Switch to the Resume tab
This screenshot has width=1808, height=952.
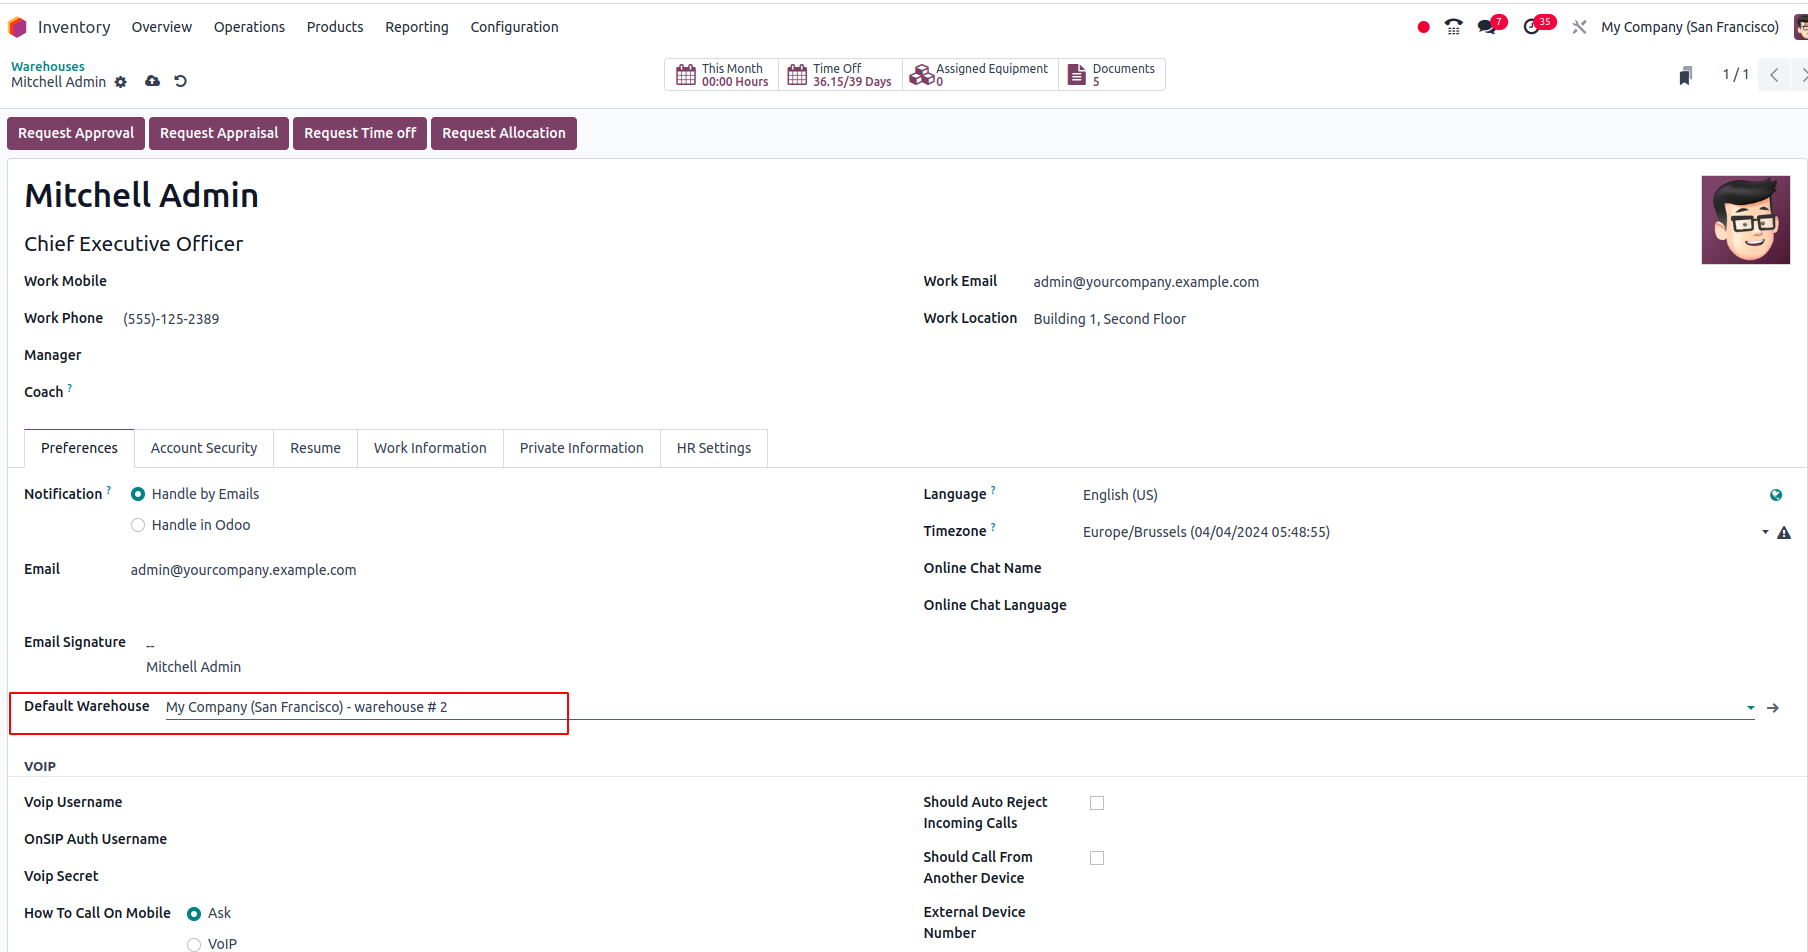coord(315,448)
